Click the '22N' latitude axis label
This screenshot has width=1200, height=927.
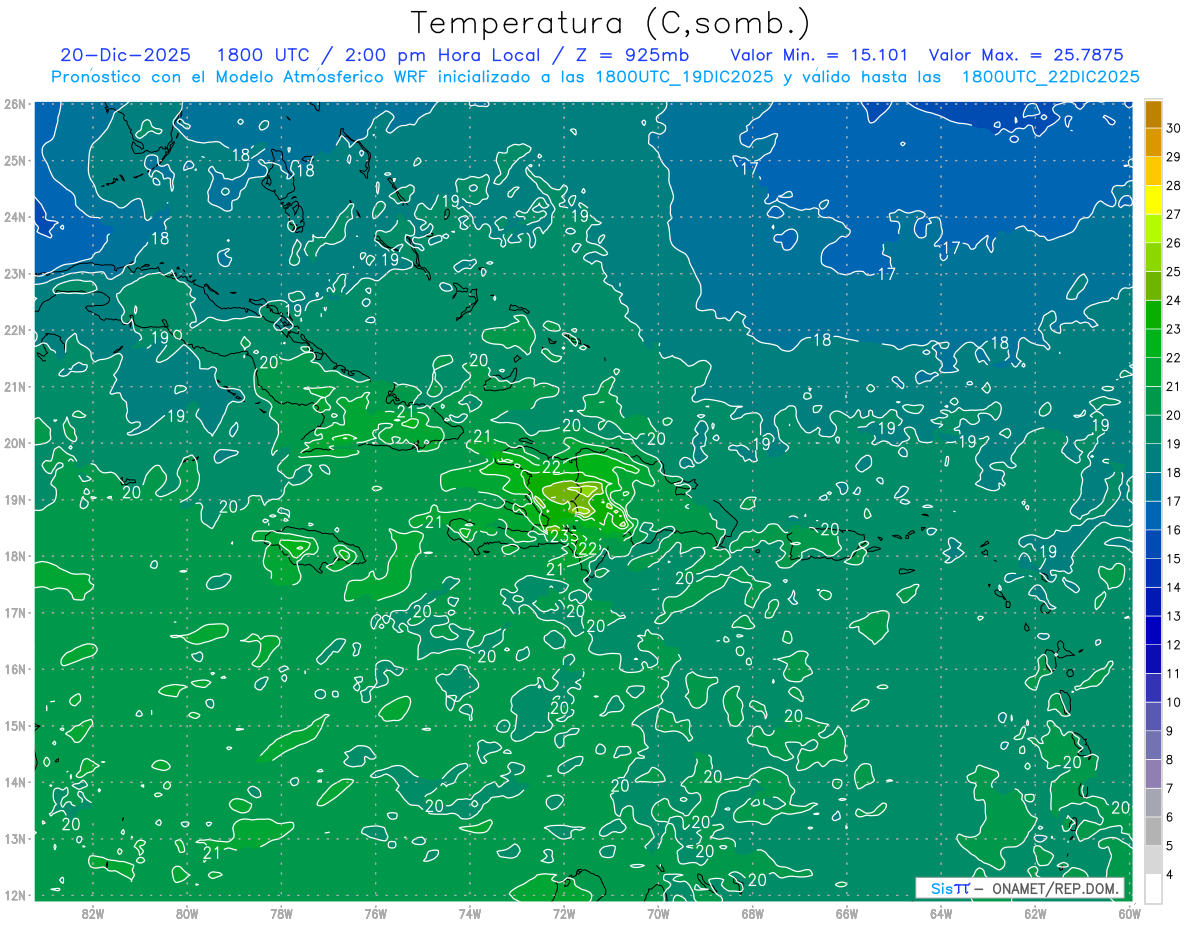pyautogui.click(x=14, y=330)
